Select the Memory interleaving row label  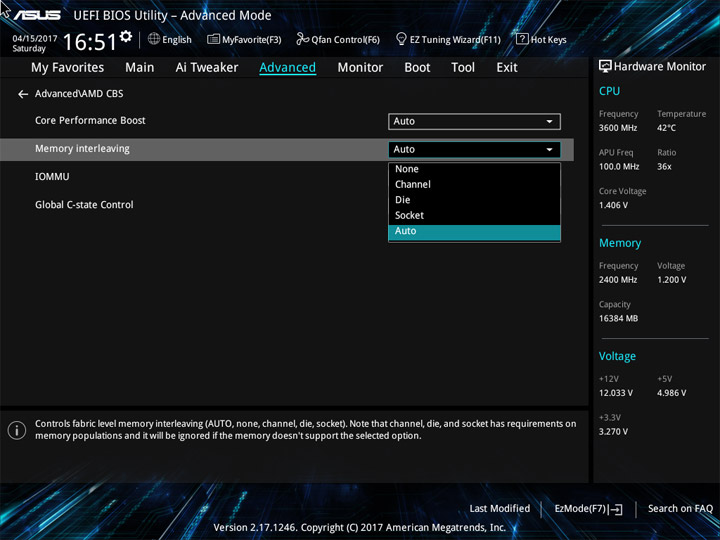[x=82, y=149]
